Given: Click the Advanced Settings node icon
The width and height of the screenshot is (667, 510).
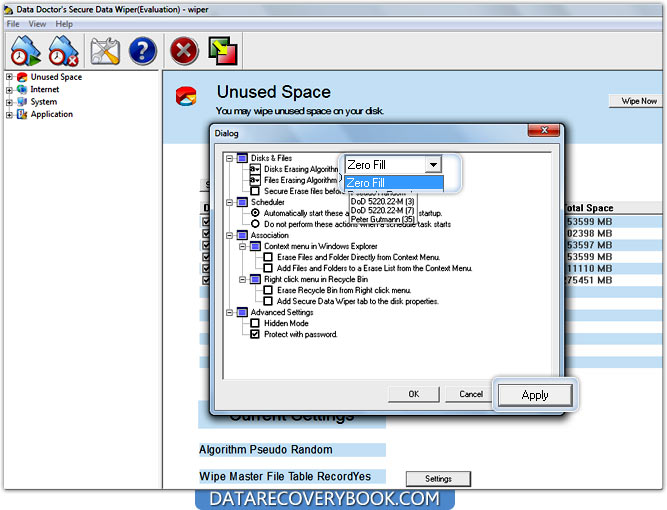Looking at the screenshot, I should coord(242,313).
